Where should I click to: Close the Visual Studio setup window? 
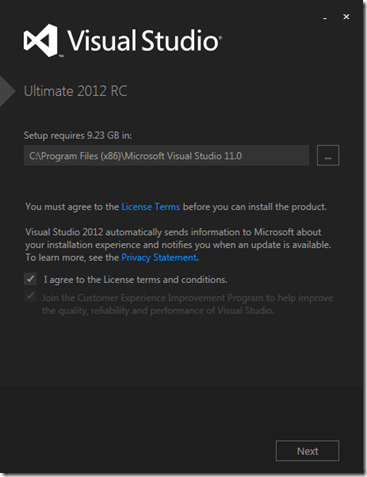(346, 17)
